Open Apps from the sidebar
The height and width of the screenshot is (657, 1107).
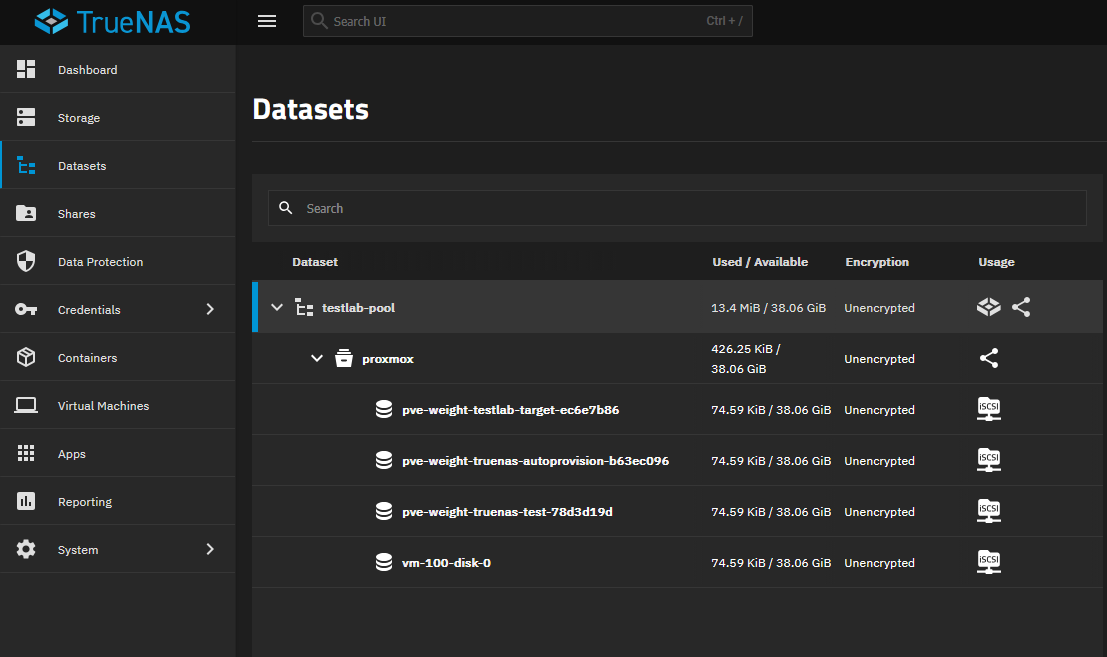point(118,453)
